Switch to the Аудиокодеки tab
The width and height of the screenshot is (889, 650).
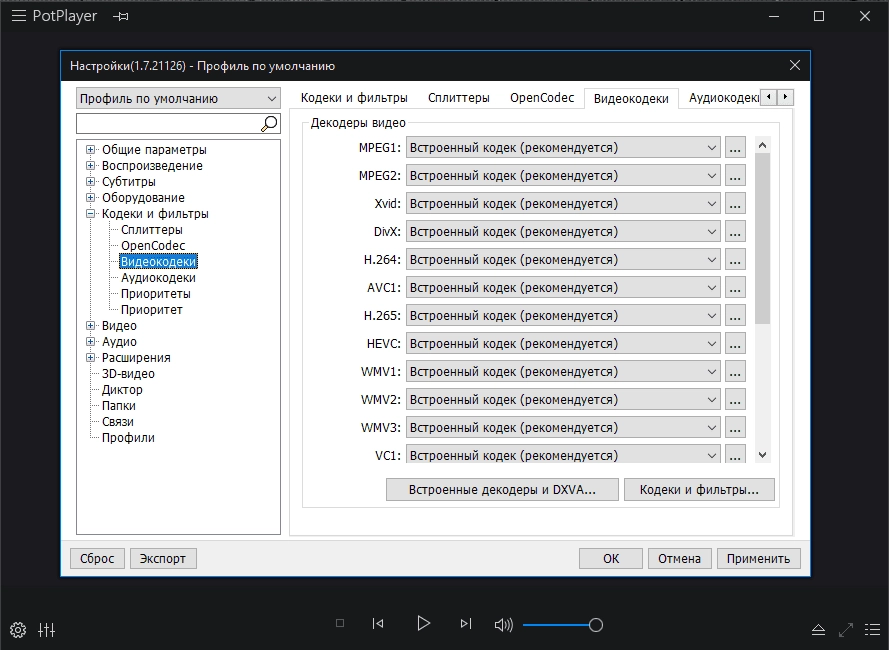pyautogui.click(x=723, y=98)
